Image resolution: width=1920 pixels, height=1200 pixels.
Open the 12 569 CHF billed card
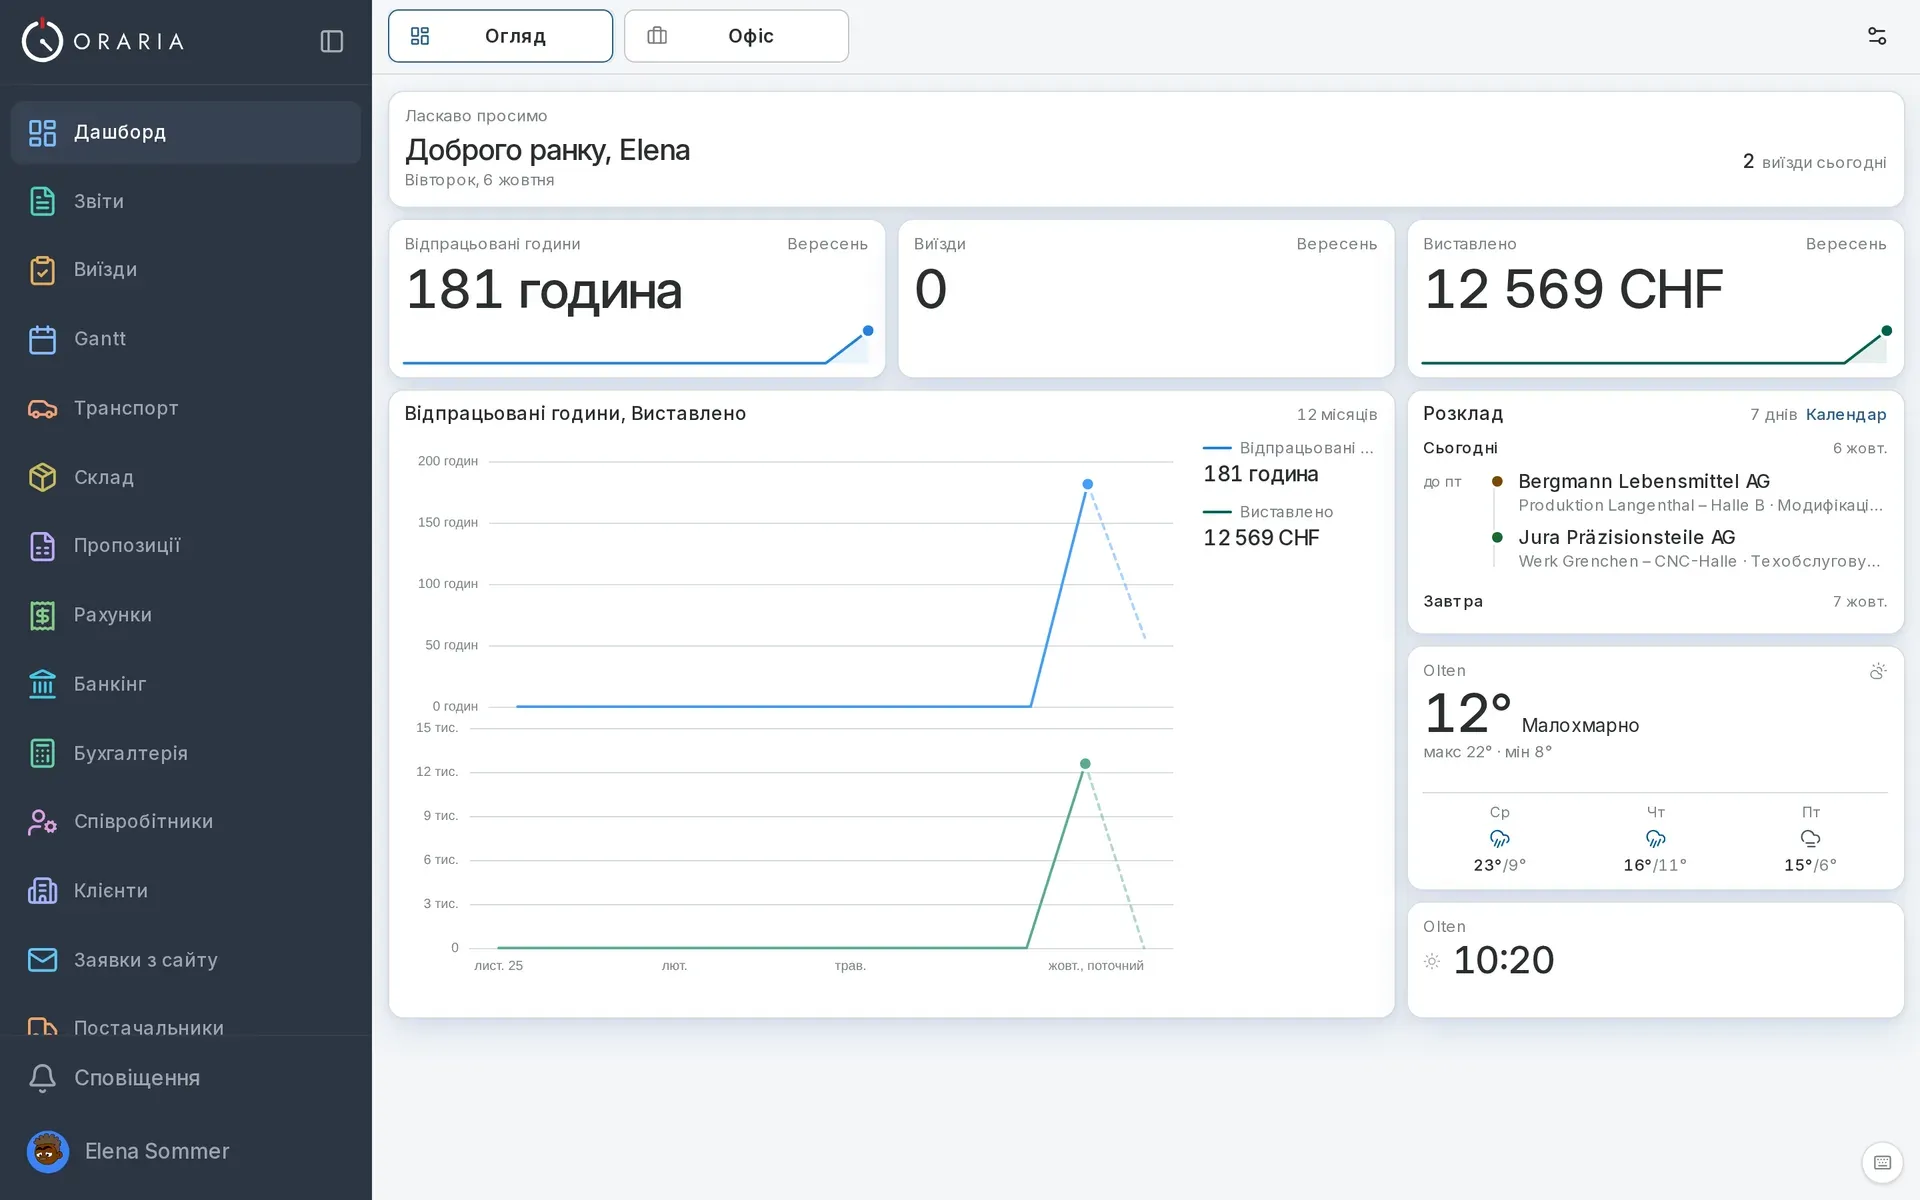tap(1655, 299)
